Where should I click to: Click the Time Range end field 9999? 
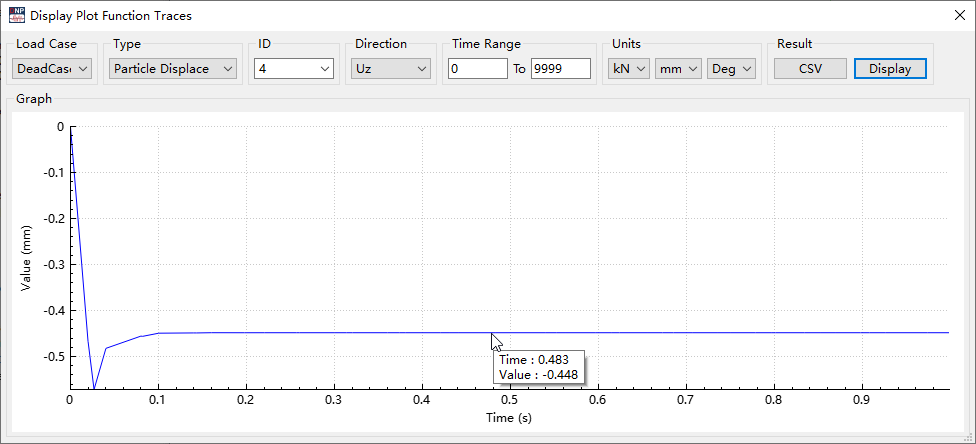(x=561, y=69)
